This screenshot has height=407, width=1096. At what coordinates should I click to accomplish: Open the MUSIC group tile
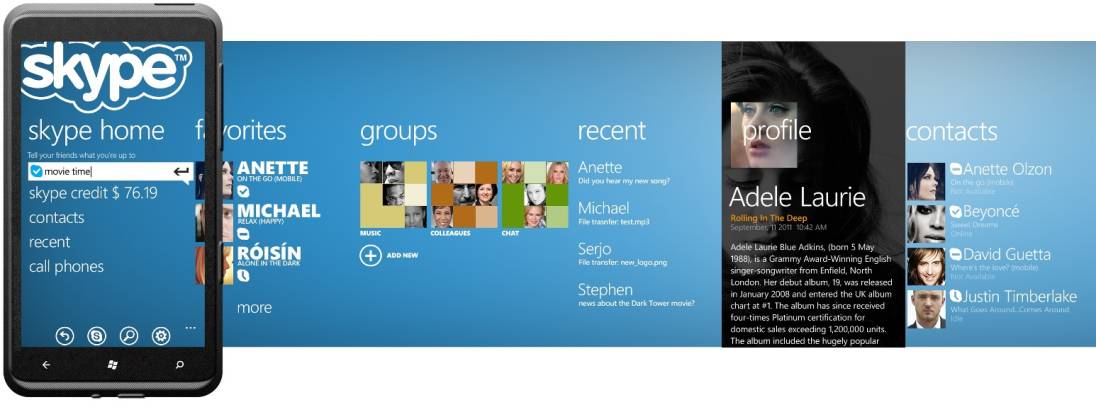pos(394,194)
